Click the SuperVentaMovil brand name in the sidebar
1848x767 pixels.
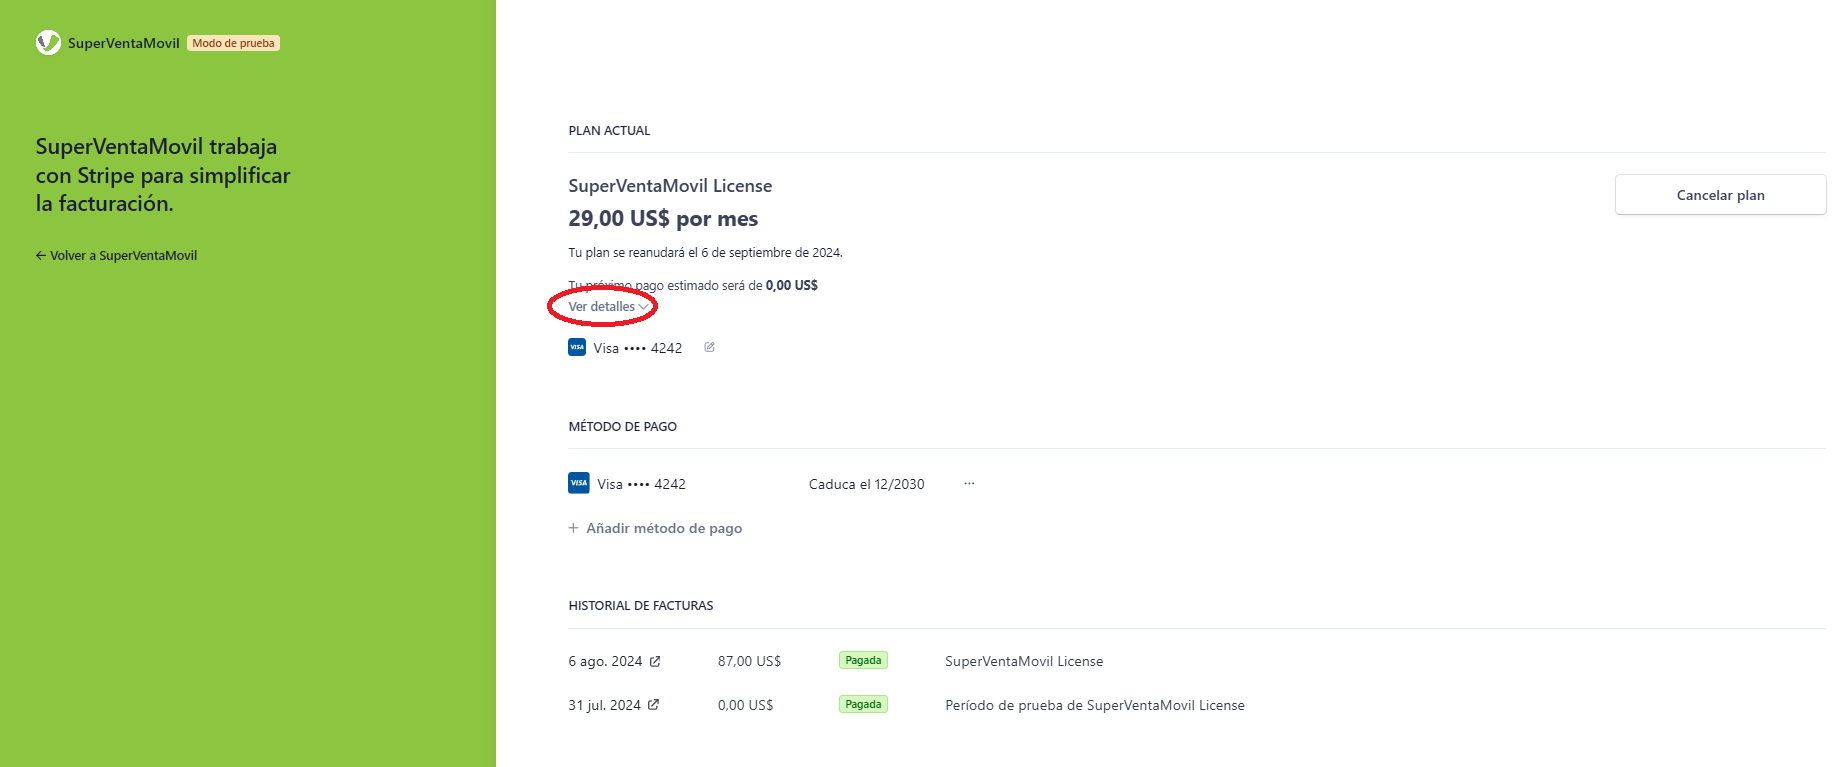(x=124, y=43)
